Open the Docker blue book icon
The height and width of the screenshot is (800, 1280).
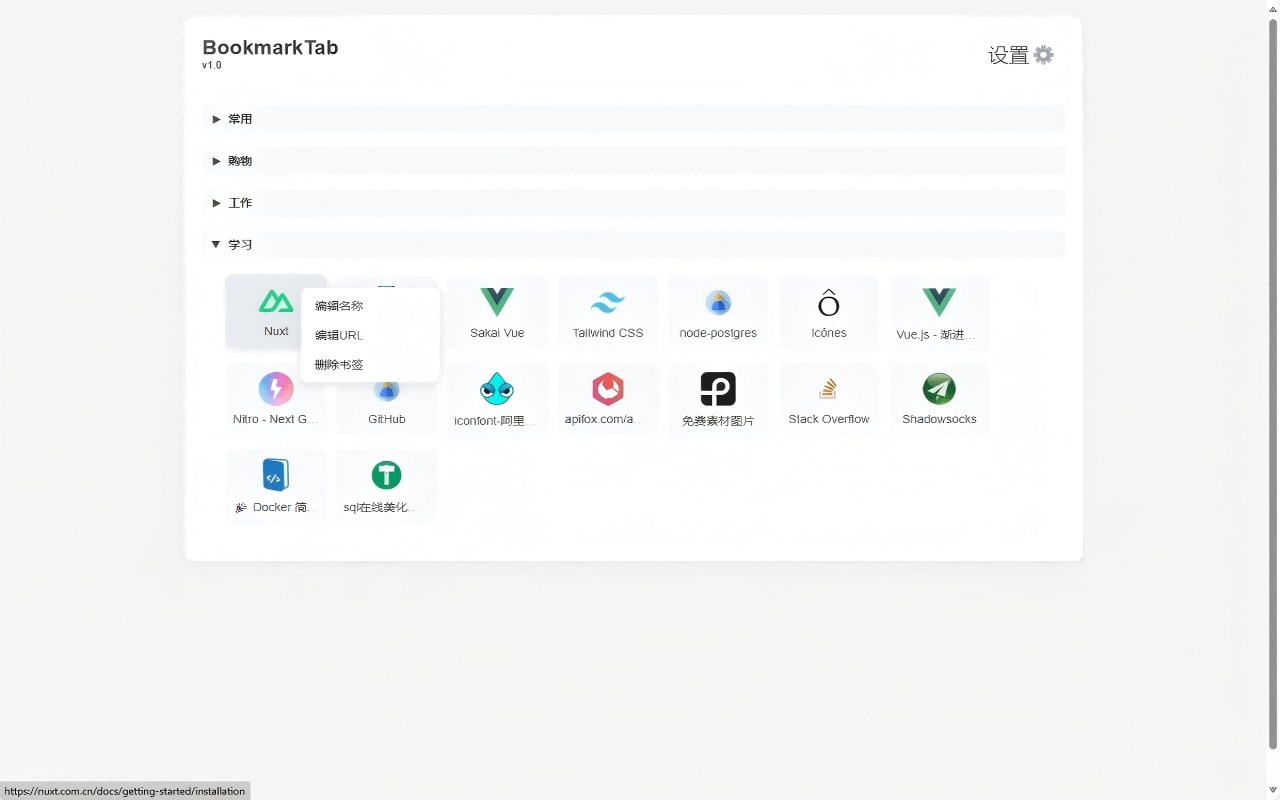(276, 475)
